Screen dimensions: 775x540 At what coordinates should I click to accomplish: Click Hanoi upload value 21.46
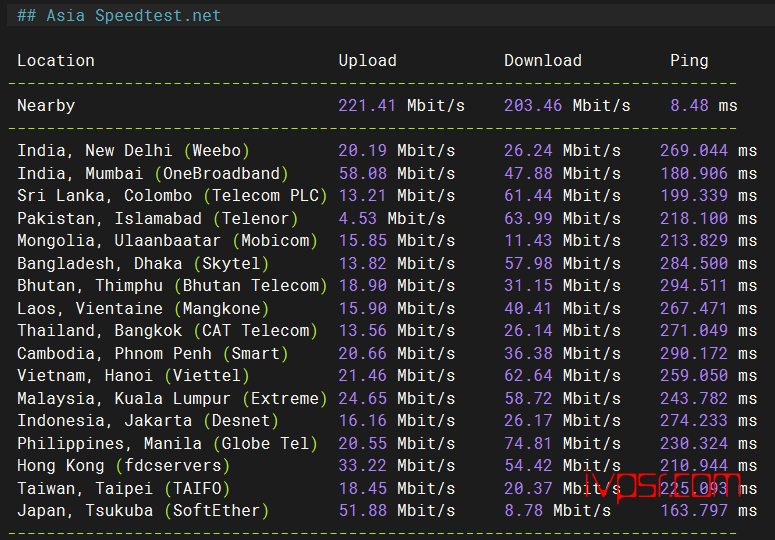tap(362, 375)
